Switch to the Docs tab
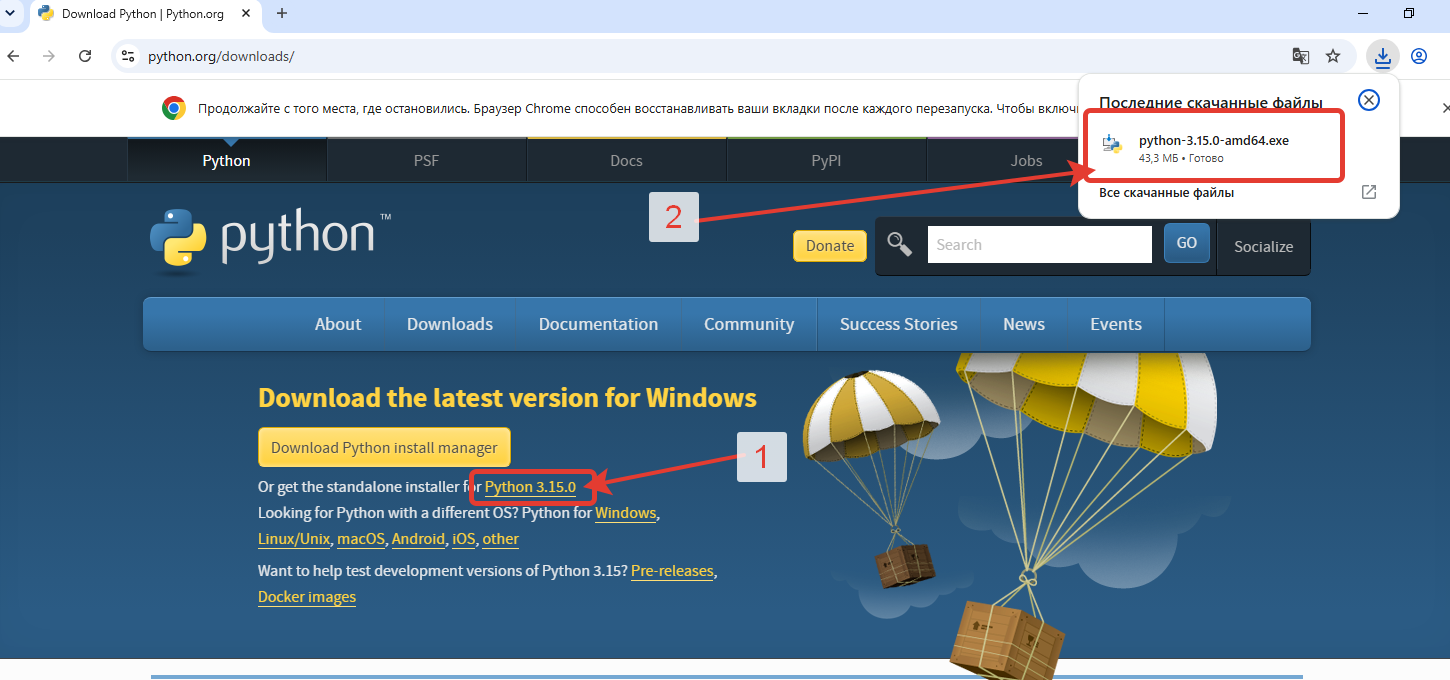 [627, 160]
